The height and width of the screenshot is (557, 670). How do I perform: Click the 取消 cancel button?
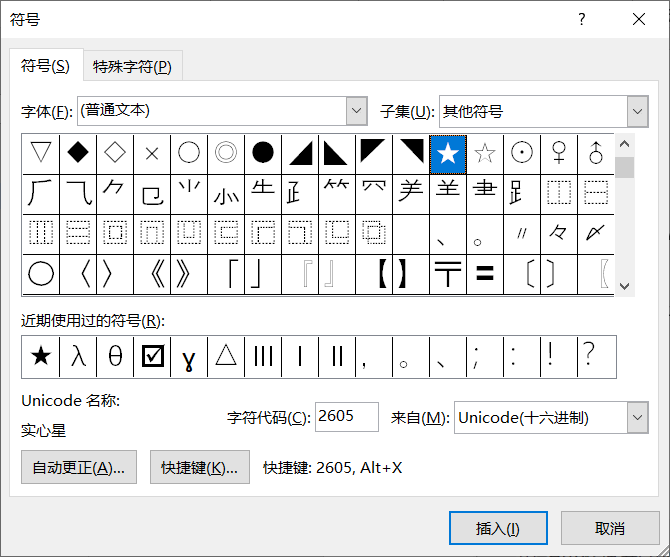(610, 528)
